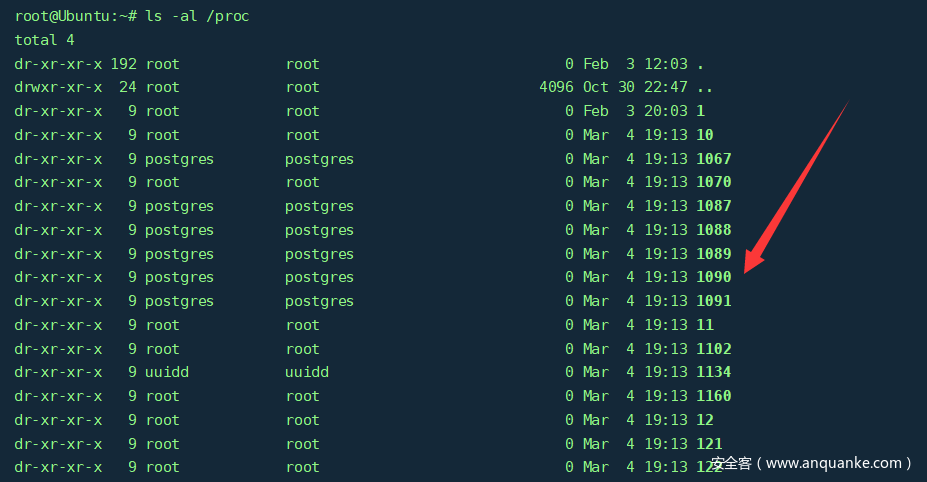
Task: Select the drwxr-xr-x permissions string
Action: coord(58,87)
